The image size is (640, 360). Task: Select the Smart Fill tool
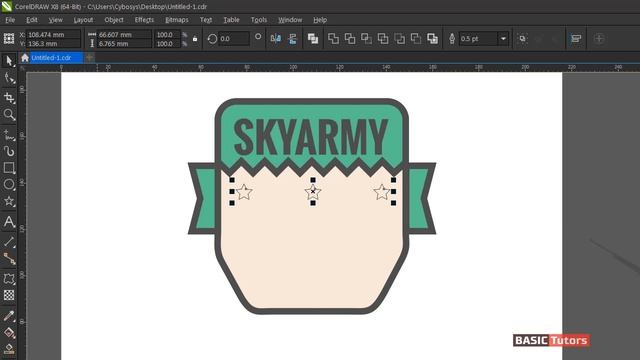tap(9, 349)
